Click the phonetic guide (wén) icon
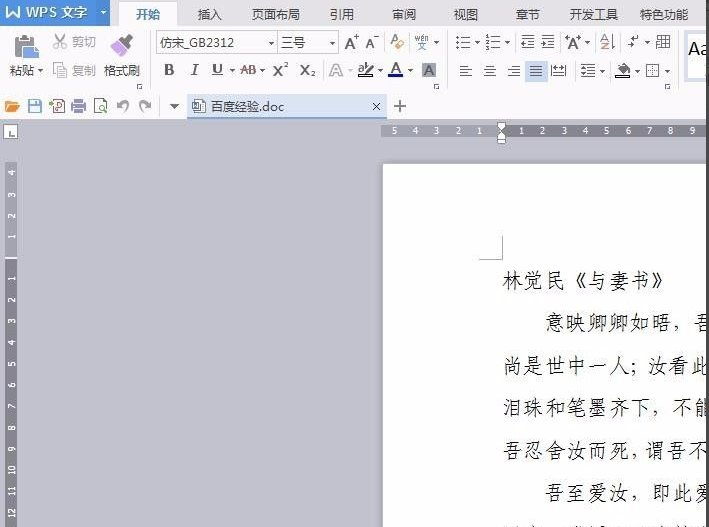This screenshot has height=527, width=709. tap(421, 42)
